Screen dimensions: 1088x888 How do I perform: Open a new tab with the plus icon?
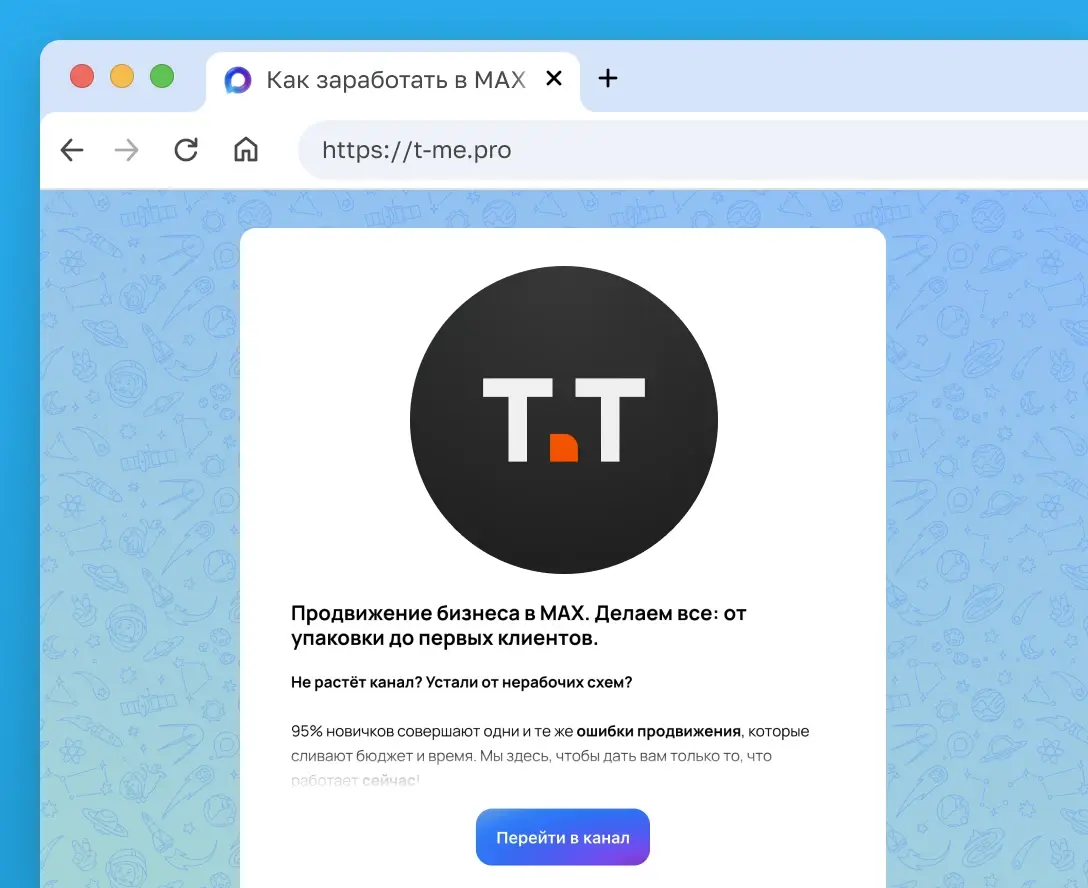coord(608,78)
